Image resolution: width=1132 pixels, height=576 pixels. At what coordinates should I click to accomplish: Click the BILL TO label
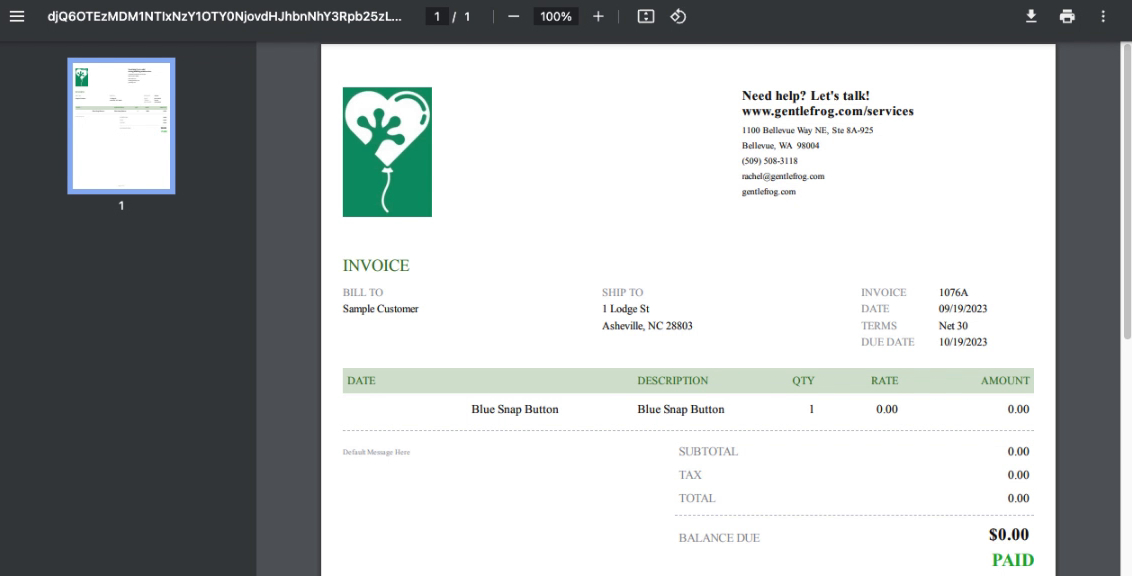coord(363,292)
